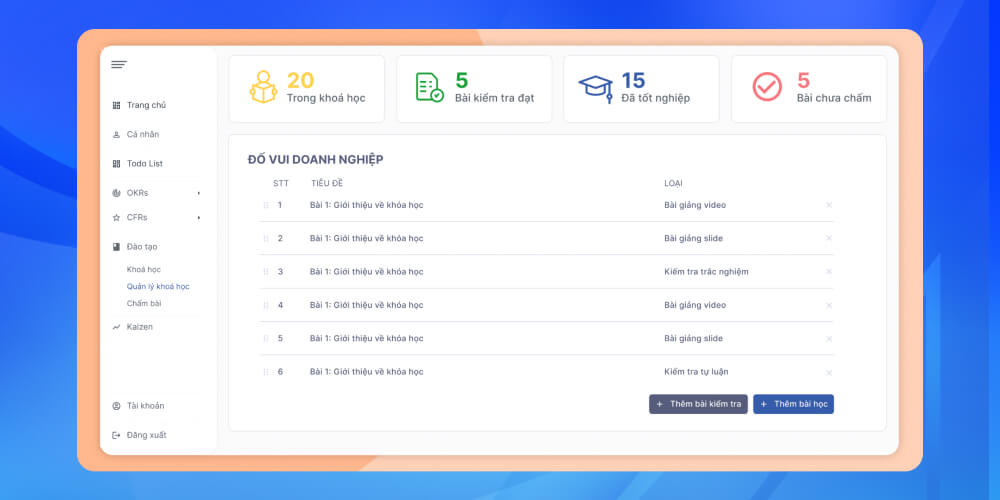Remove the Kiểm tra tự luận row
The width and height of the screenshot is (1000, 500).
tap(829, 372)
